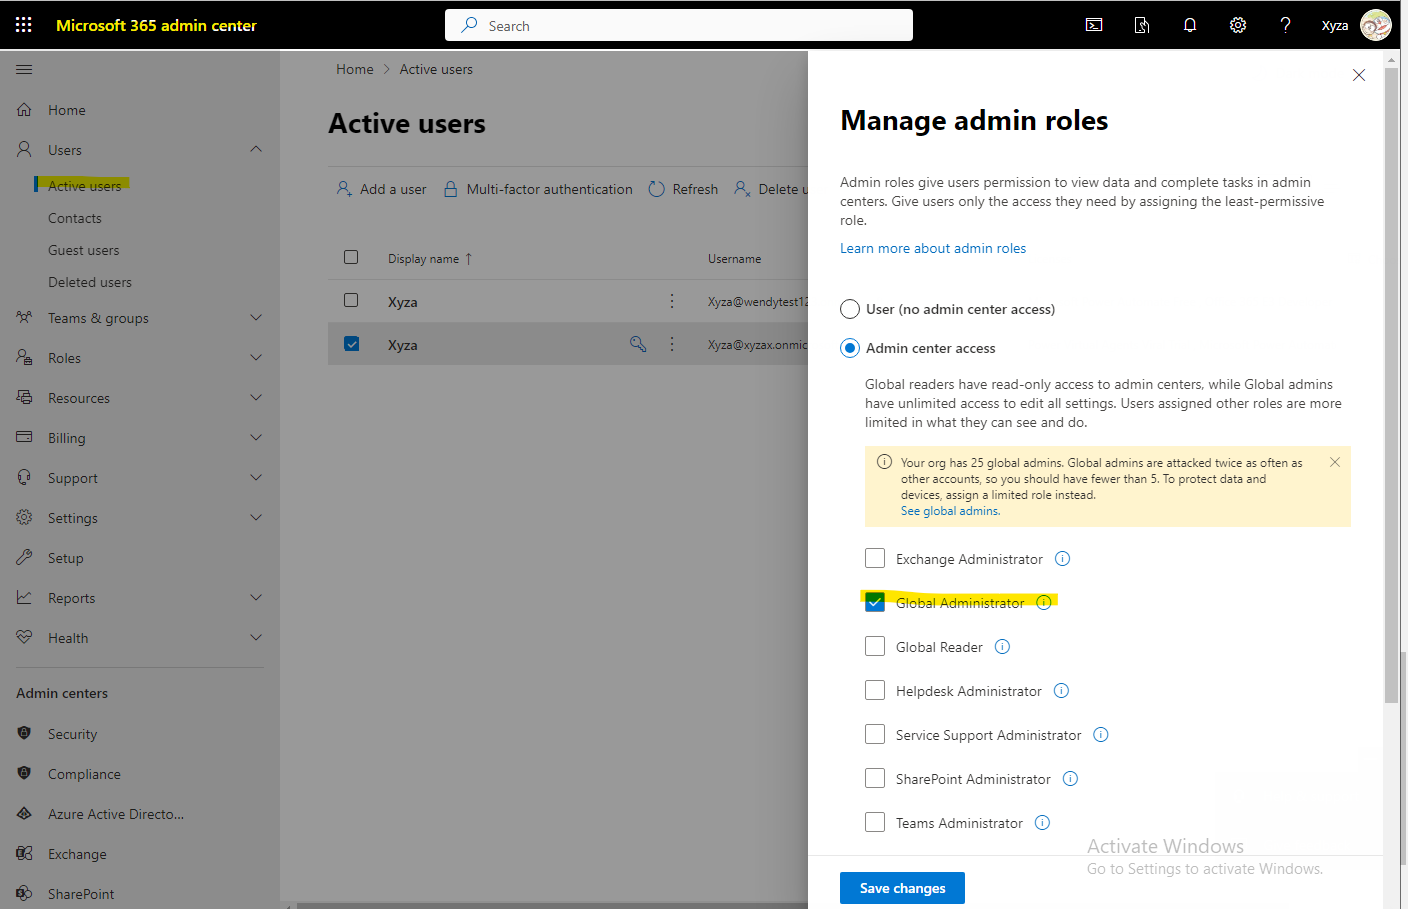Open the top bar settings gear

pyautogui.click(x=1237, y=24)
